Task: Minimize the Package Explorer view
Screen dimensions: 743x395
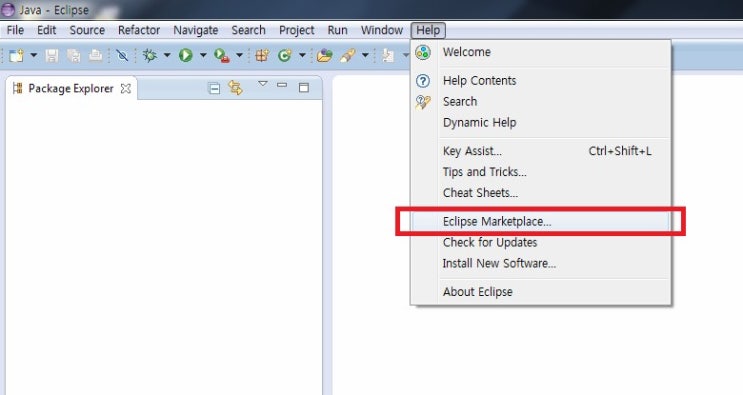Action: [x=282, y=85]
